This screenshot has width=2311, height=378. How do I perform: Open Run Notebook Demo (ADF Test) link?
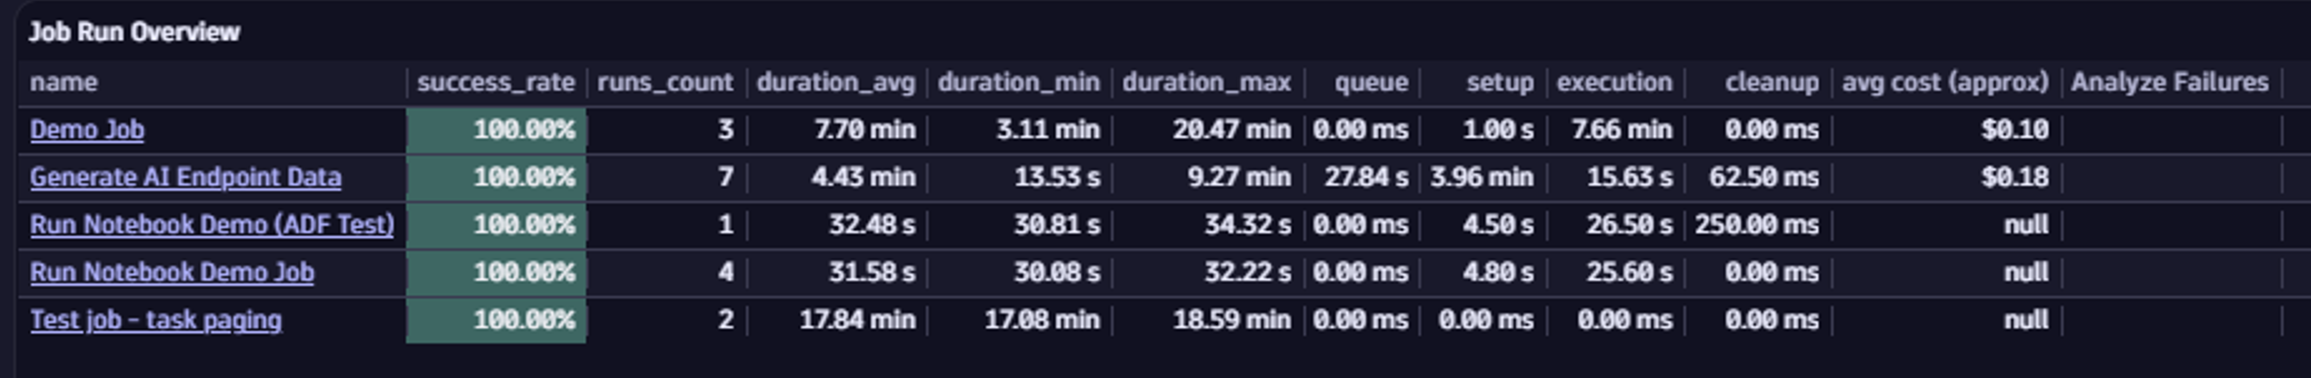pos(212,225)
